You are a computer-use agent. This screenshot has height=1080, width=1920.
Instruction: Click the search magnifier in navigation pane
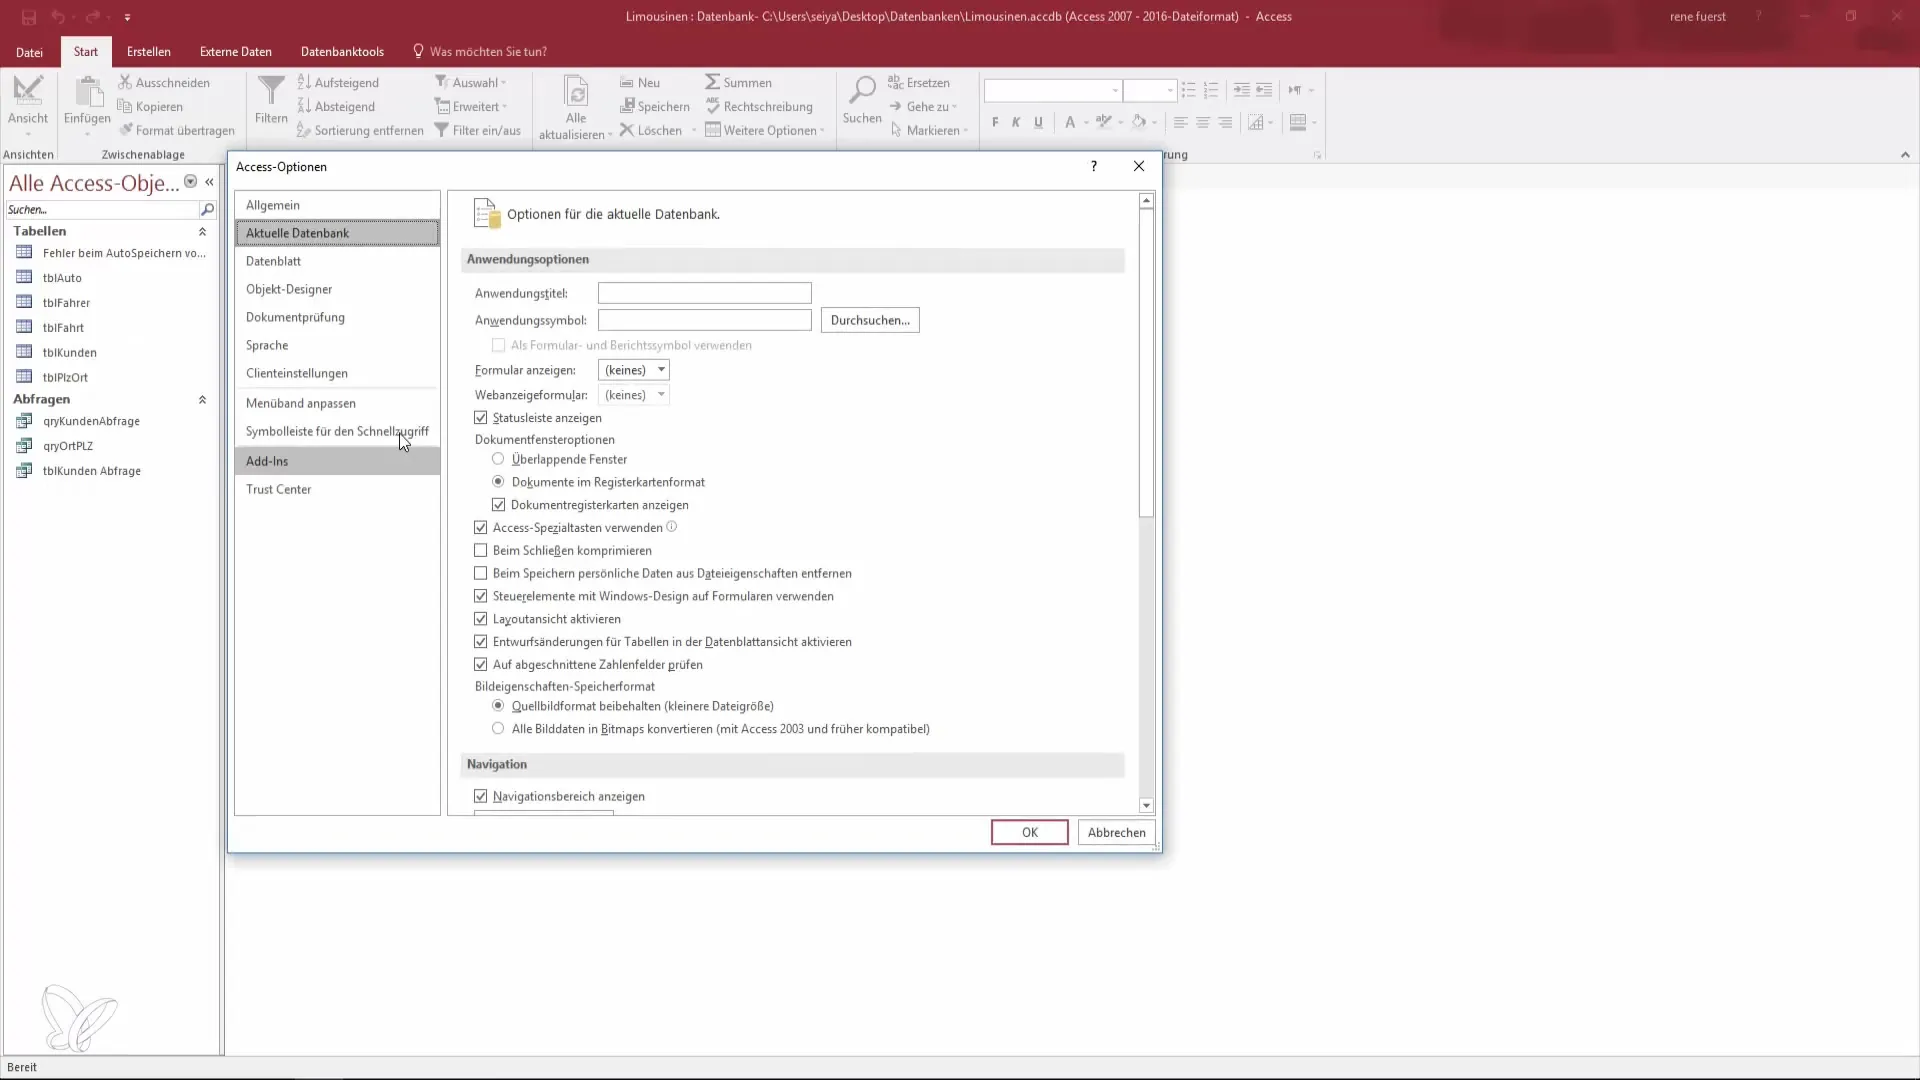coord(207,209)
